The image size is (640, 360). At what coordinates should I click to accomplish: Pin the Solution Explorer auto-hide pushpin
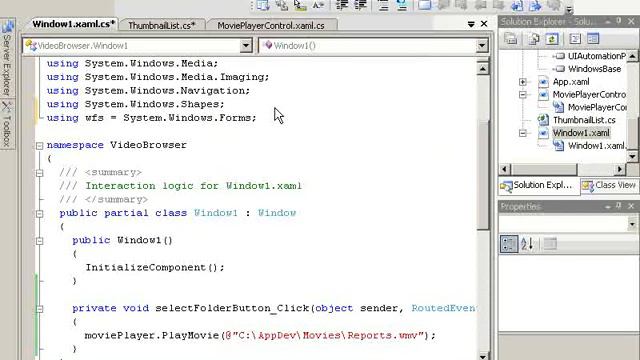click(x=619, y=21)
